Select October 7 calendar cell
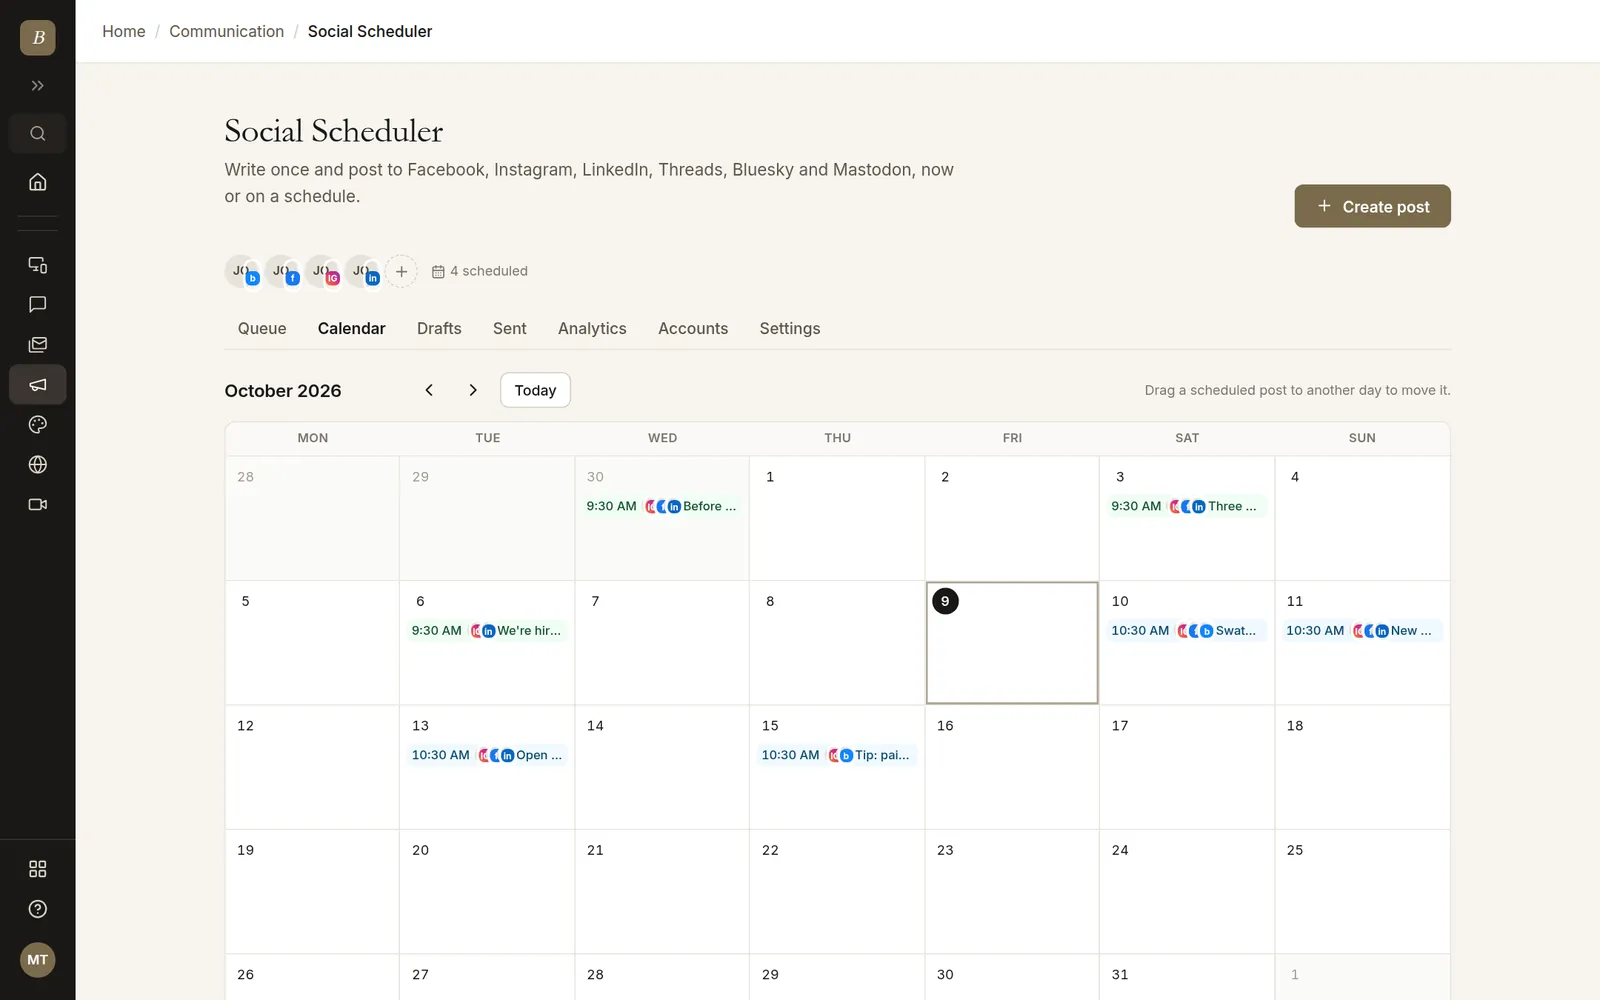Image resolution: width=1600 pixels, height=1000 pixels. click(662, 643)
